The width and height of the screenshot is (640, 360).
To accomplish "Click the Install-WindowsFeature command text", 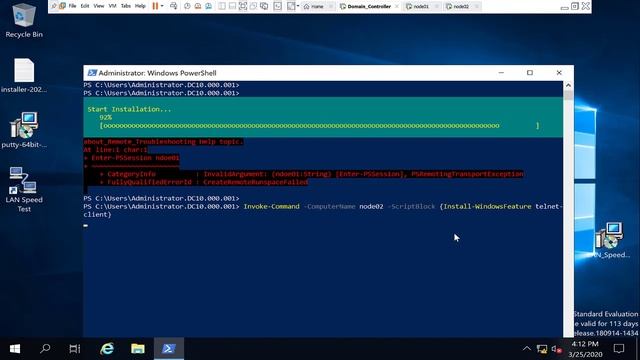I will [487, 207].
